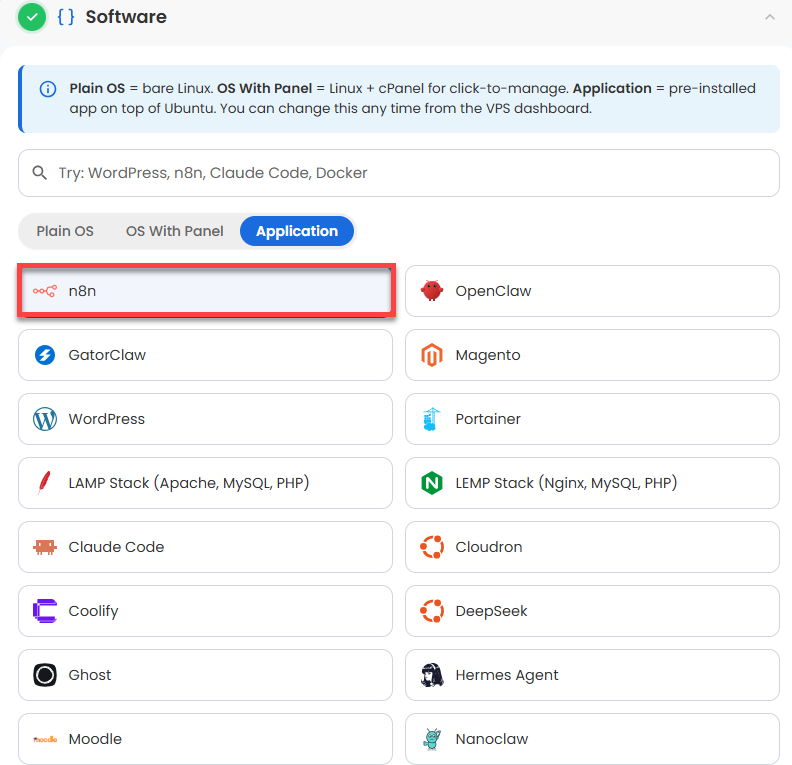Click the Claude Code pixel icon
Screen dimensions: 792x765
click(x=45, y=547)
